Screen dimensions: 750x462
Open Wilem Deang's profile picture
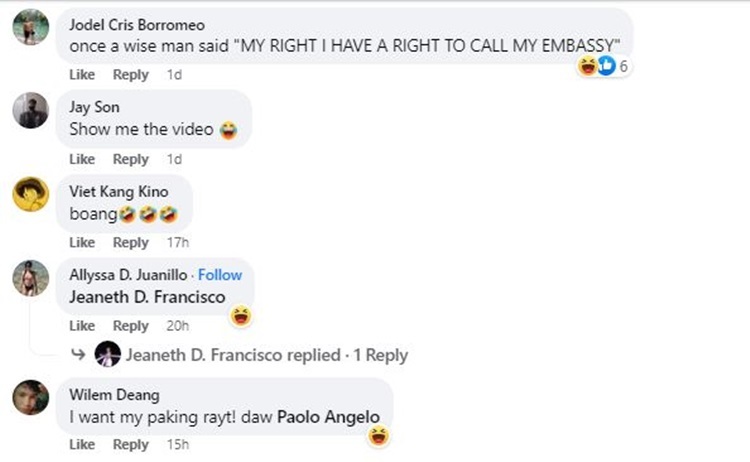[31, 397]
